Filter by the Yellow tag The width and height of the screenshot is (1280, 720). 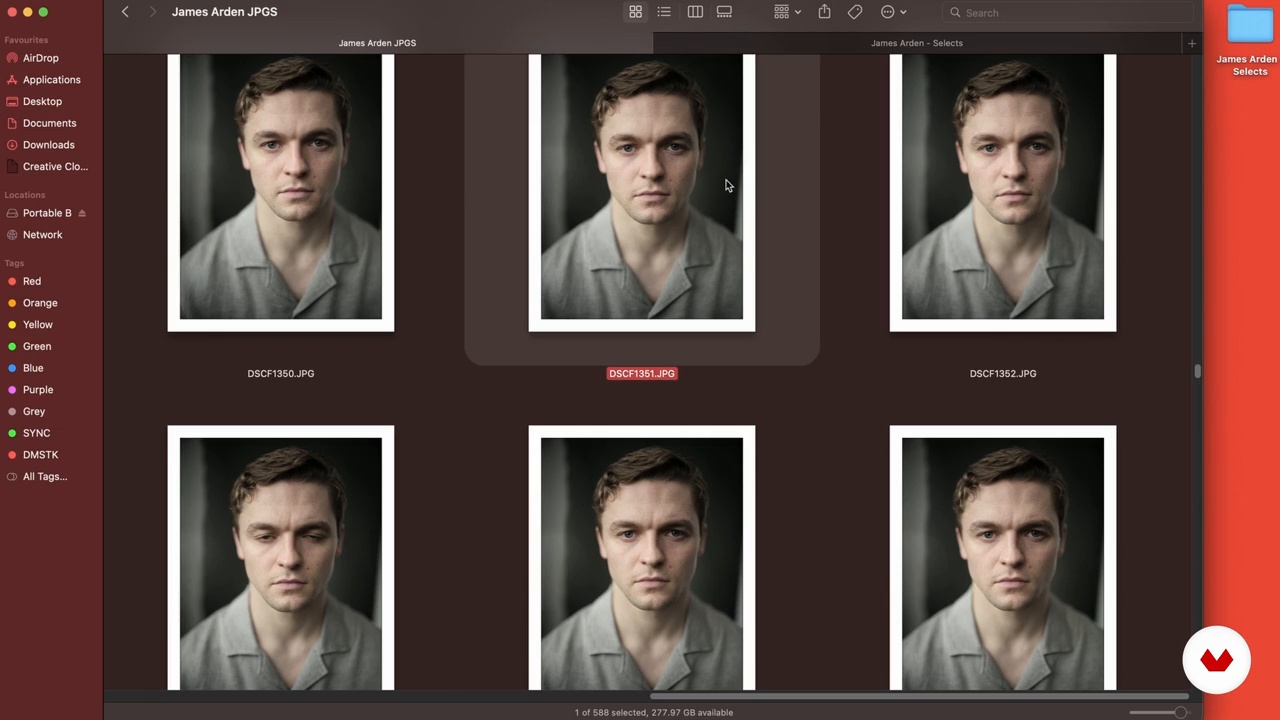[x=38, y=325]
